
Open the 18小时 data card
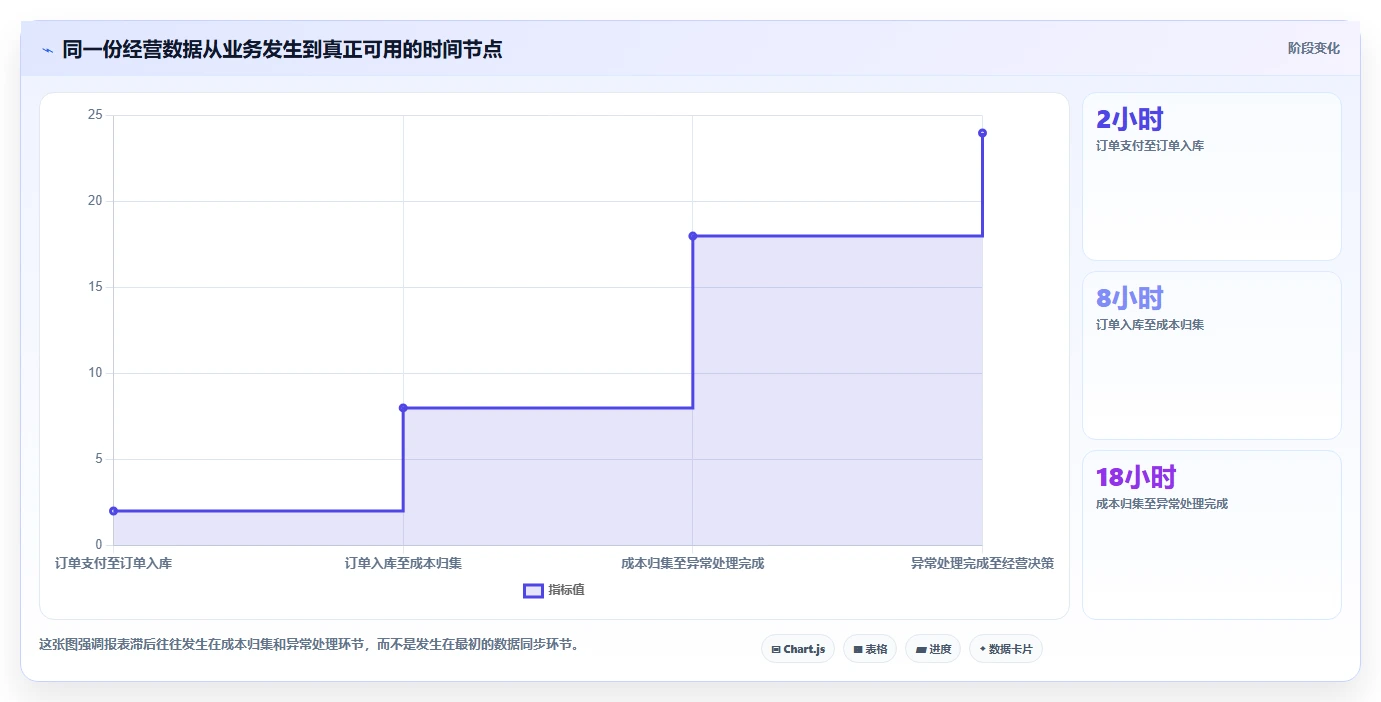[x=1211, y=534]
